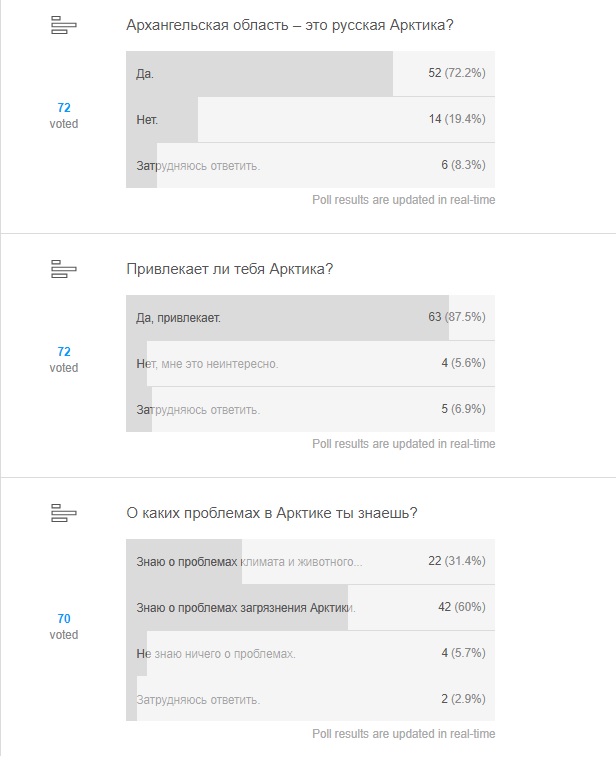This screenshot has width=616, height=770.
Task: Click title 'О каких проблемах в Арктике ты знаешь?'
Action: pos(272,513)
